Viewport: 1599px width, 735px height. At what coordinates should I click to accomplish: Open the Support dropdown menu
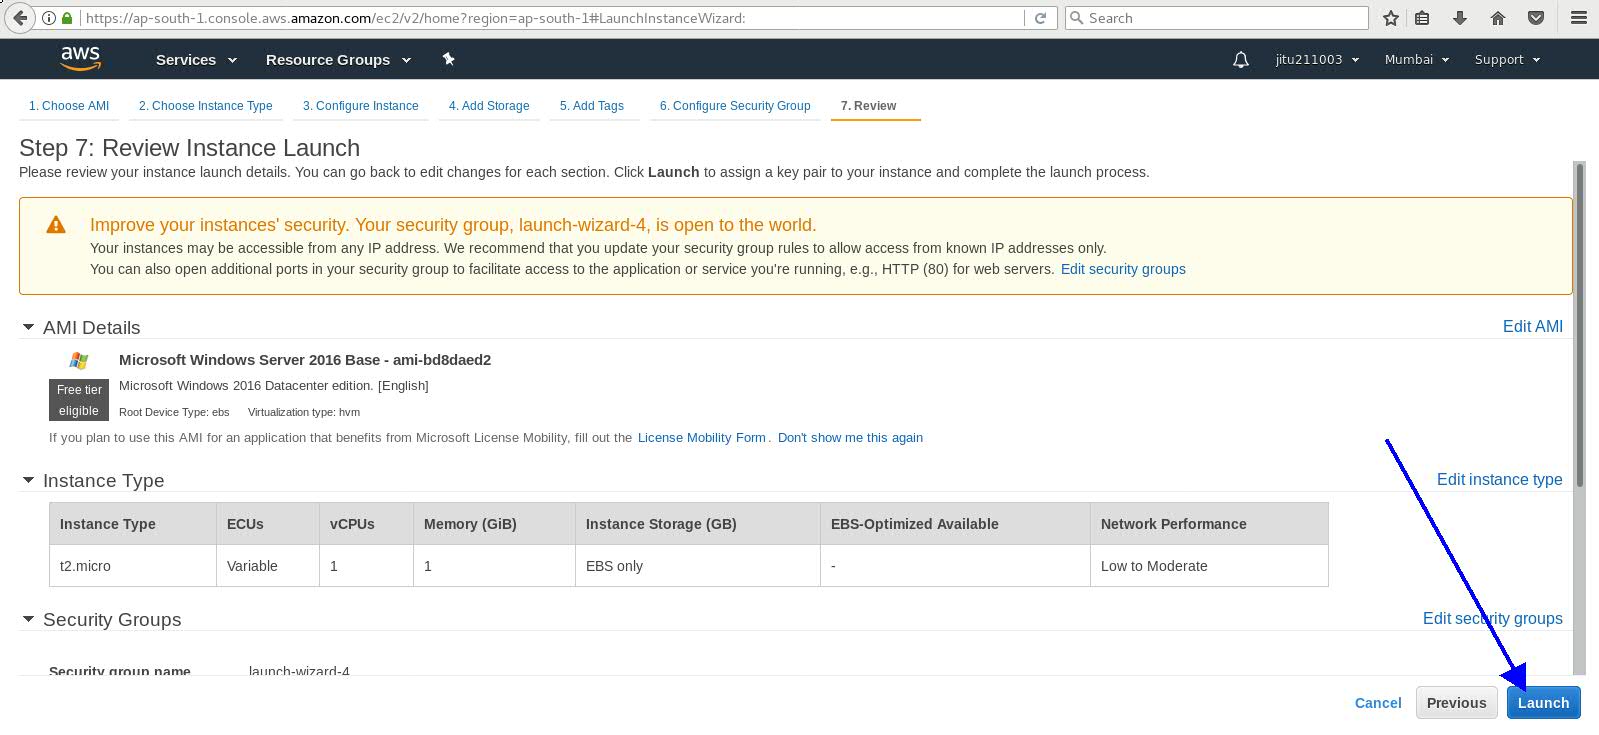tap(1506, 60)
